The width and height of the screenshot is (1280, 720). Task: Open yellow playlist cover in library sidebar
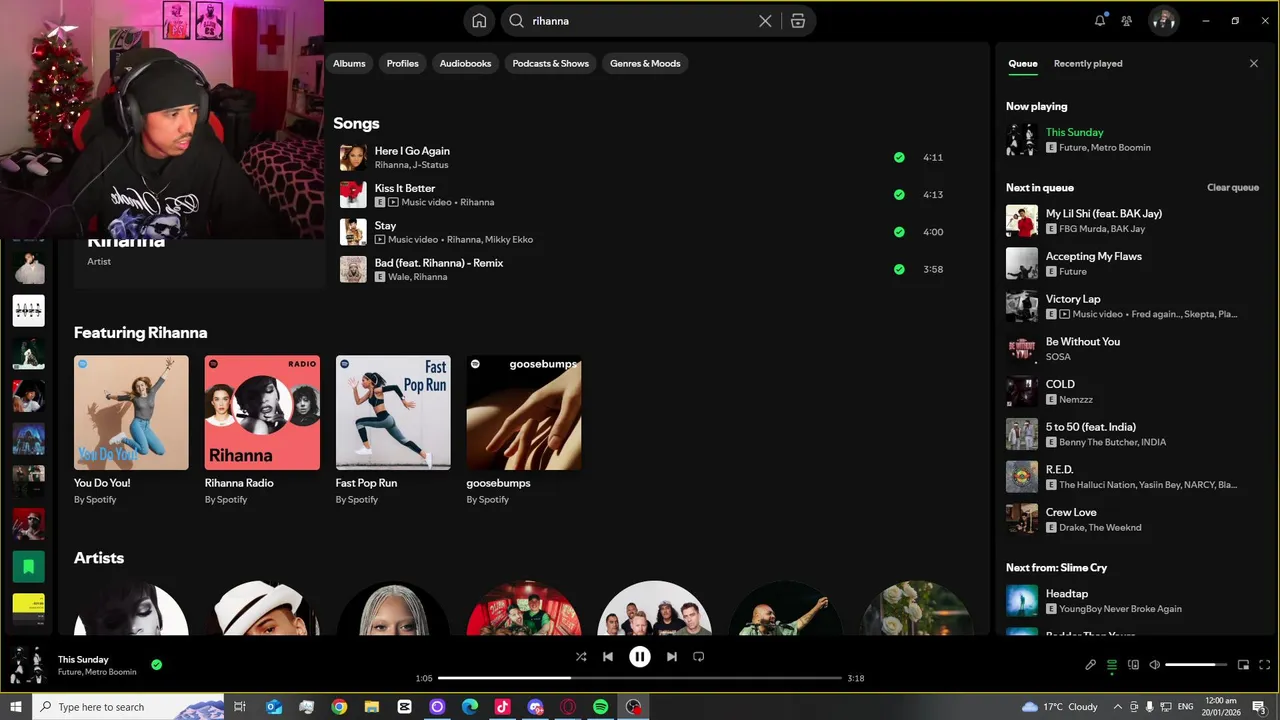pyautogui.click(x=28, y=609)
